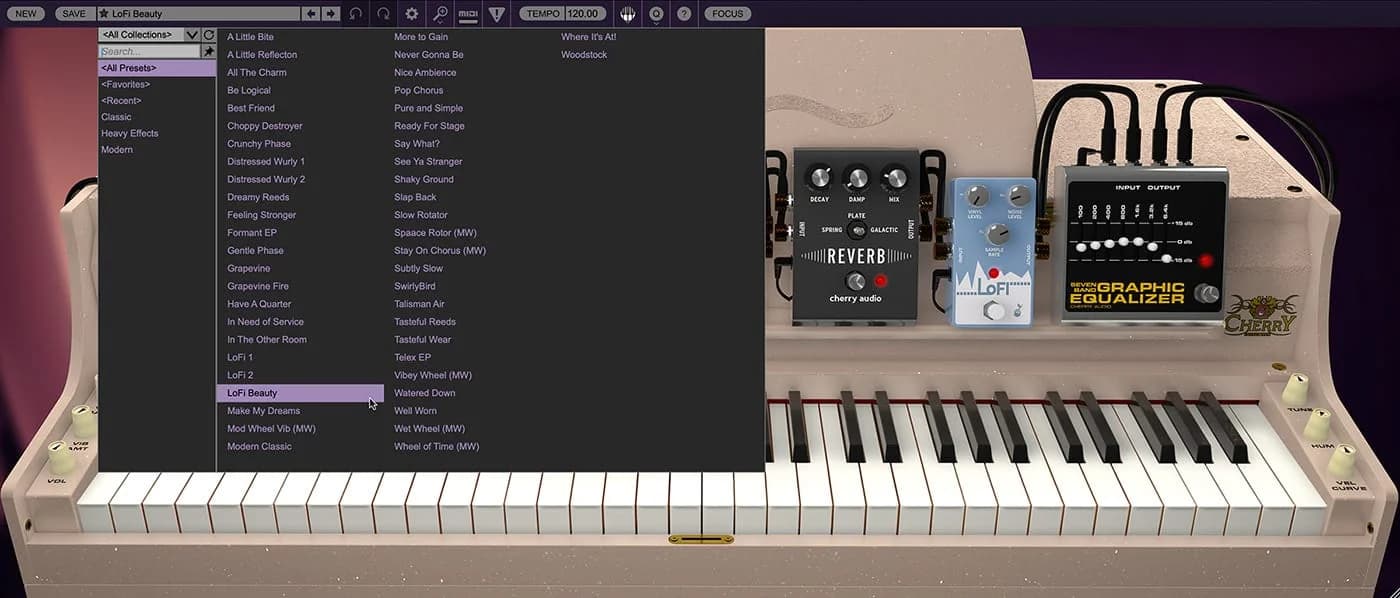Screen dimensions: 1400x598
Task: Select the Heavy Effects category
Action: 129,132
